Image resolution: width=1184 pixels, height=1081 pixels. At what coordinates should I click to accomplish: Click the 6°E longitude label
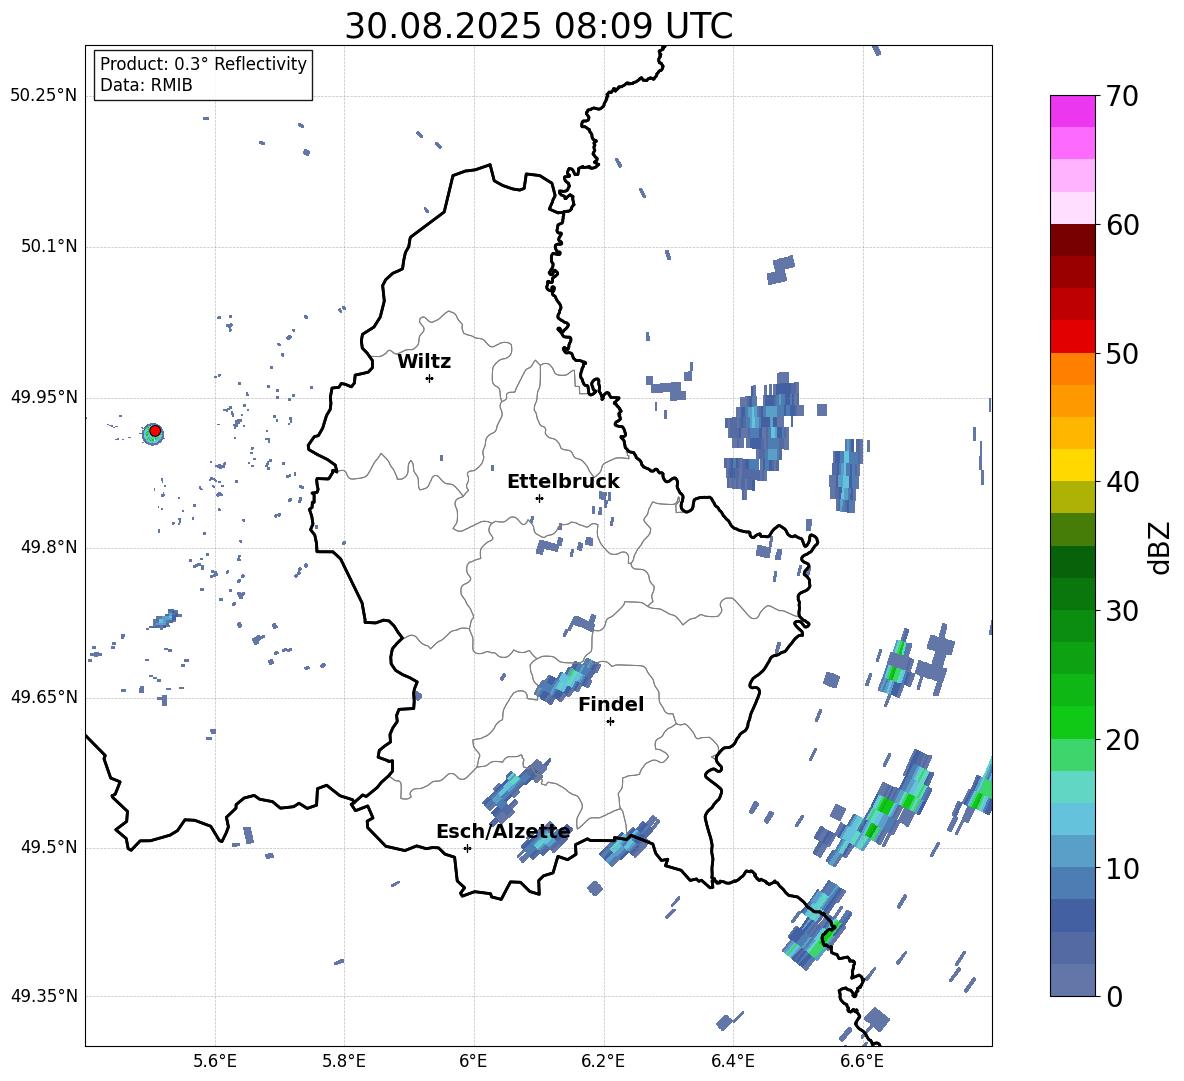pyautogui.click(x=473, y=1061)
